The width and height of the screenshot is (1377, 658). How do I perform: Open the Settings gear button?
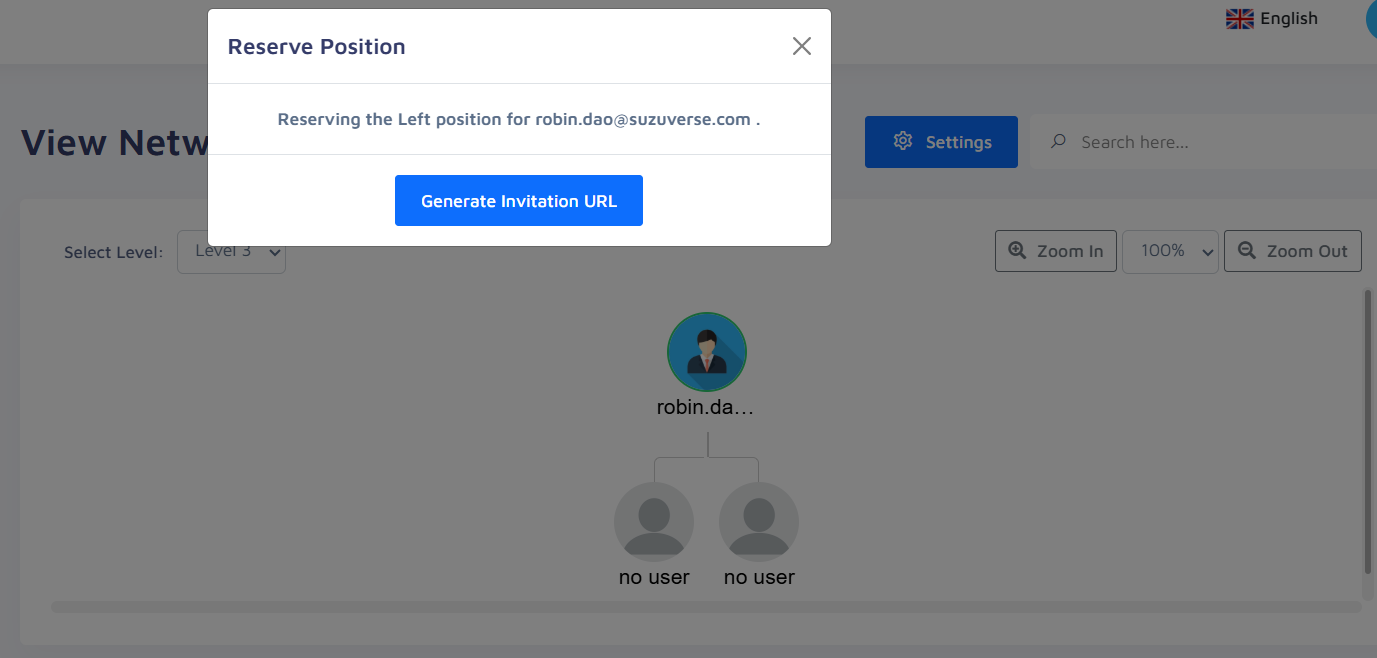(x=941, y=142)
